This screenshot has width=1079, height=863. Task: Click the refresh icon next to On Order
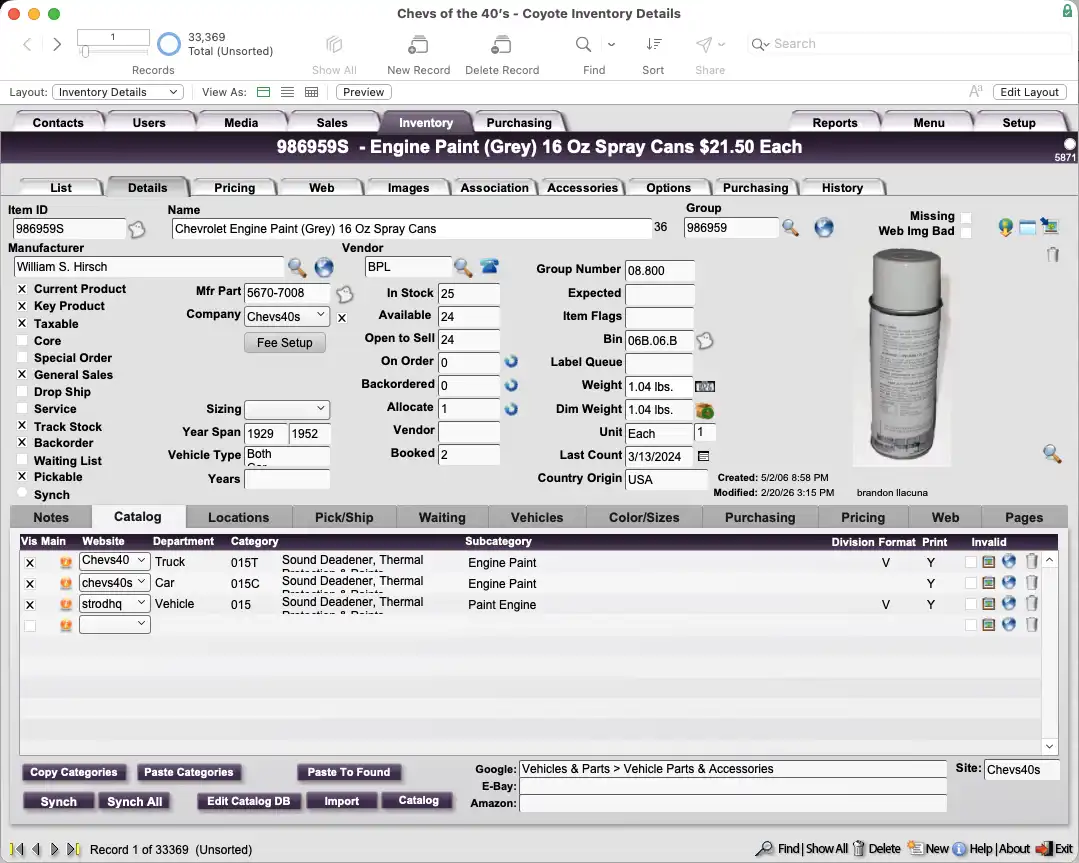[511, 361]
